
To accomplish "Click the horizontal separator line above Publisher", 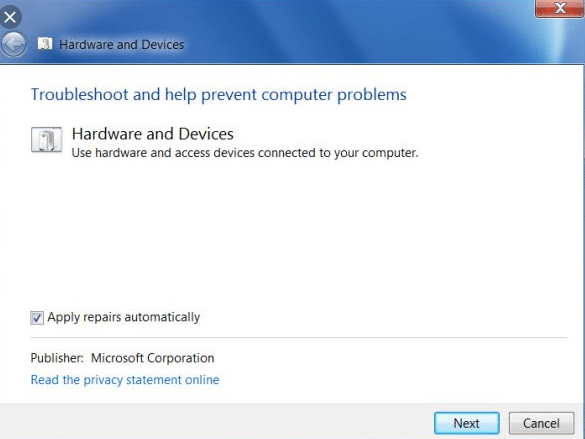I will coord(298,338).
